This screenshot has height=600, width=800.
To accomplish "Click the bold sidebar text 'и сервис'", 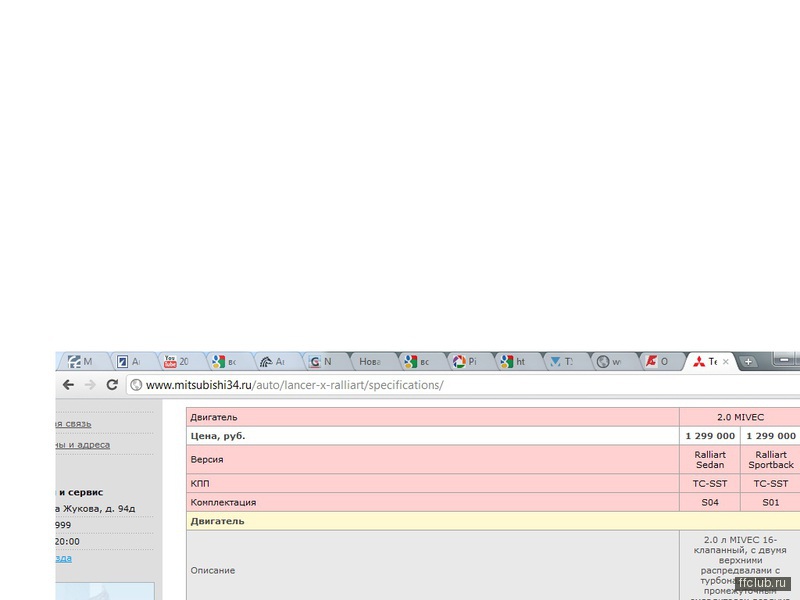I will point(81,492).
